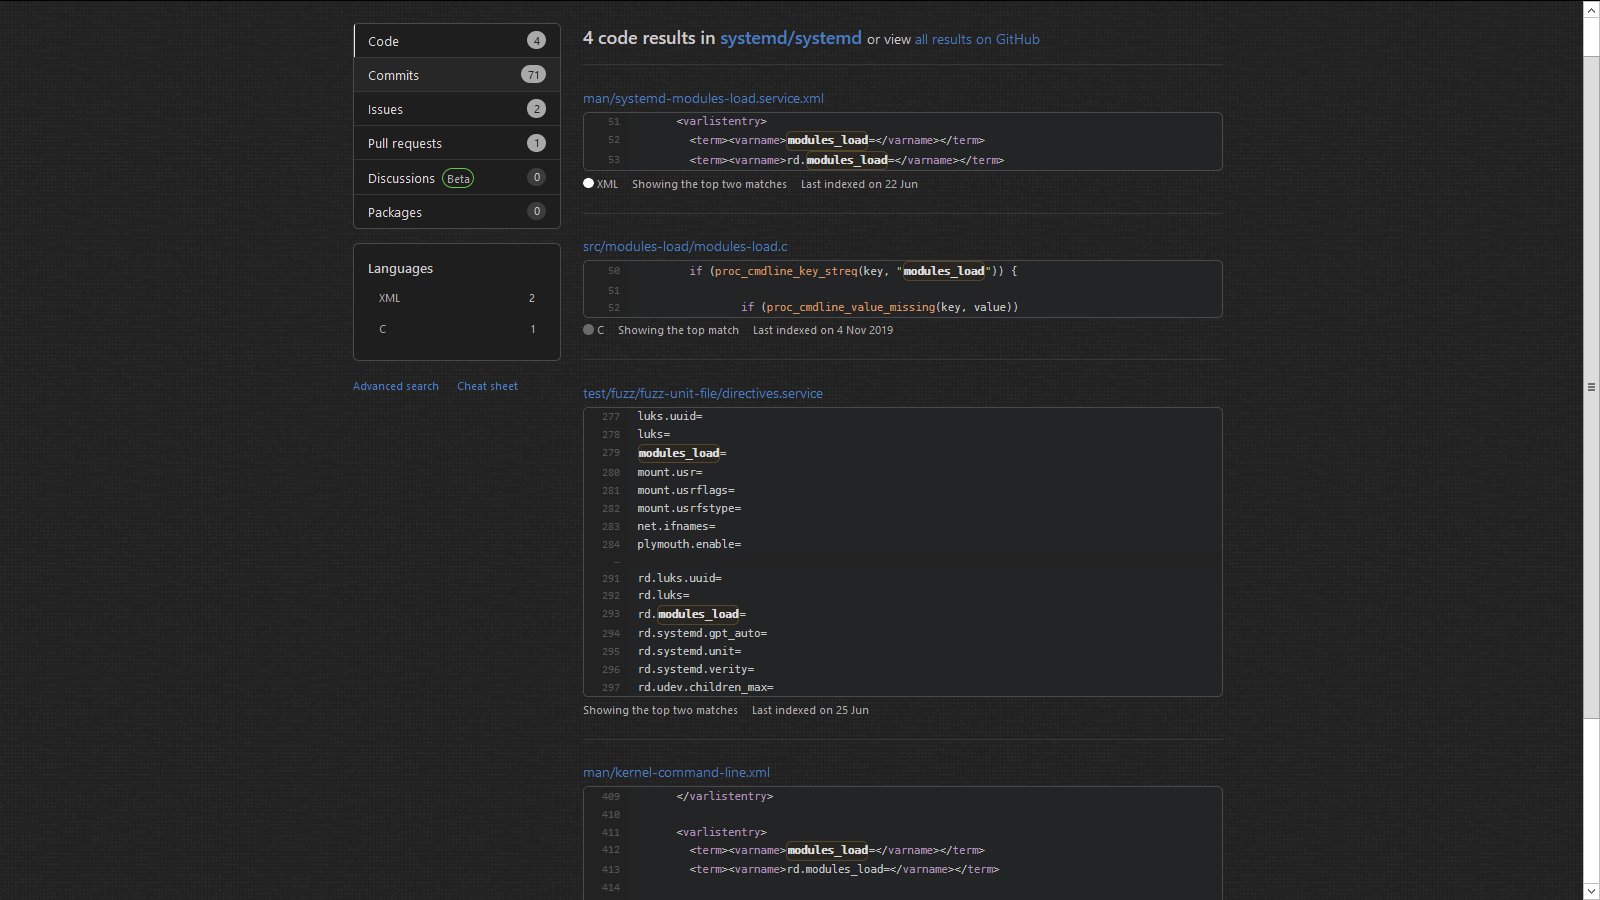Switch to the Issues results tab
Screen dimensions: 1600x900
pyautogui.click(x=385, y=109)
